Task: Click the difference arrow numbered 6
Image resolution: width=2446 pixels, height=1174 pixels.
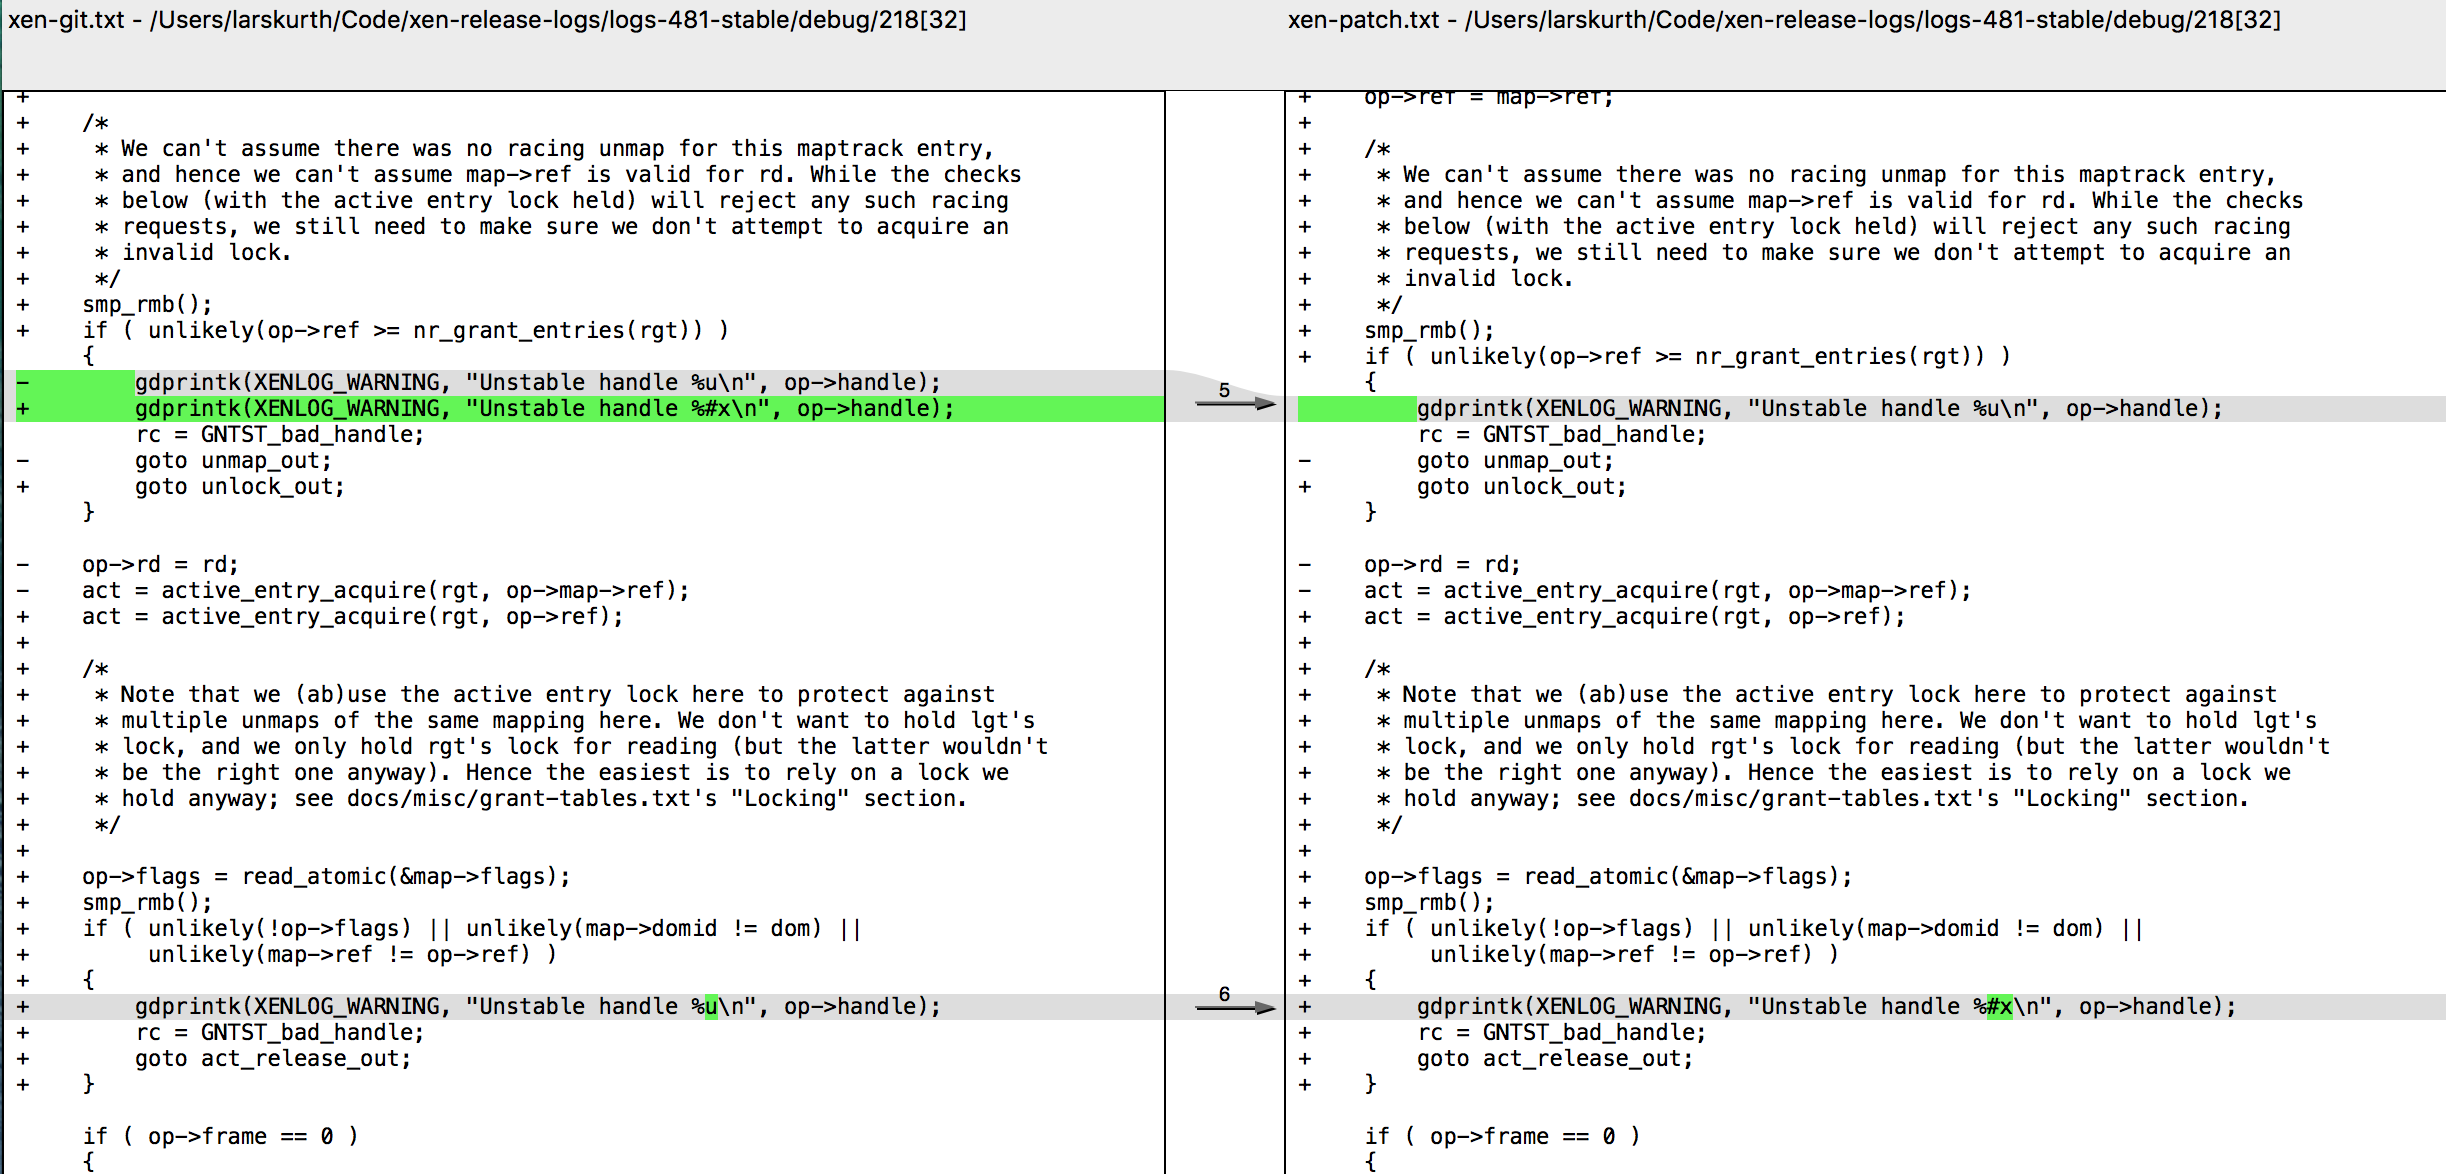Action: pos(1234,1006)
